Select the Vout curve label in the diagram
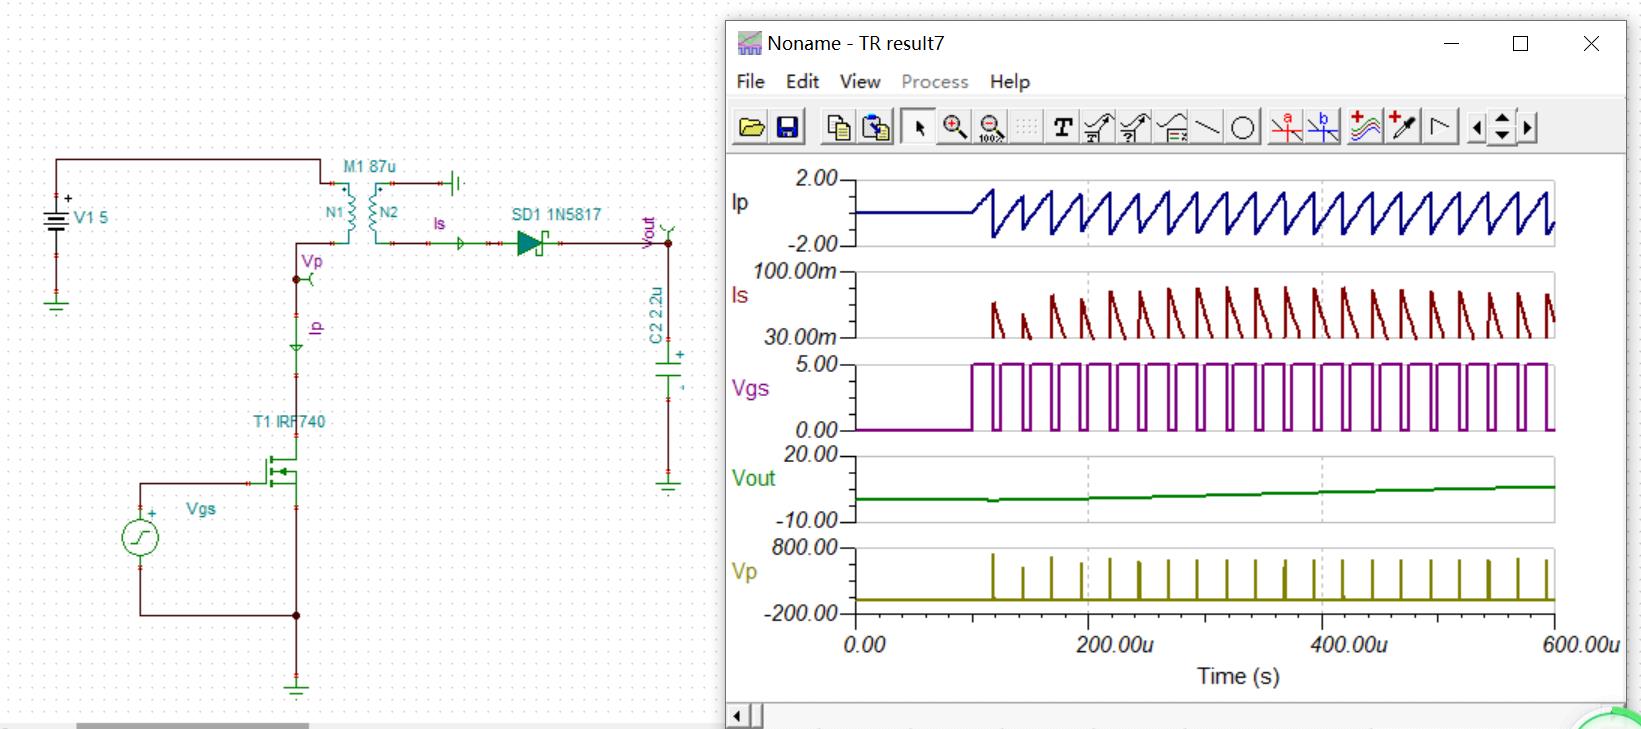 (x=753, y=478)
